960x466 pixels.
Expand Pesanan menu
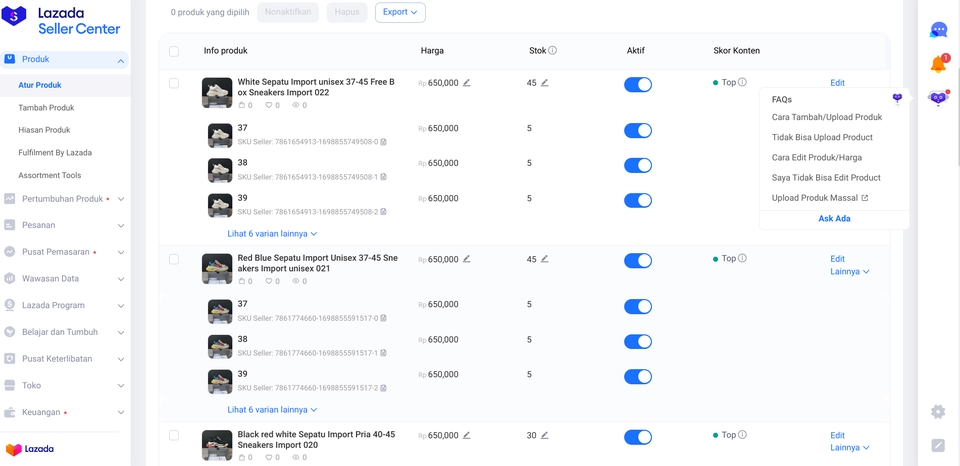(121, 225)
